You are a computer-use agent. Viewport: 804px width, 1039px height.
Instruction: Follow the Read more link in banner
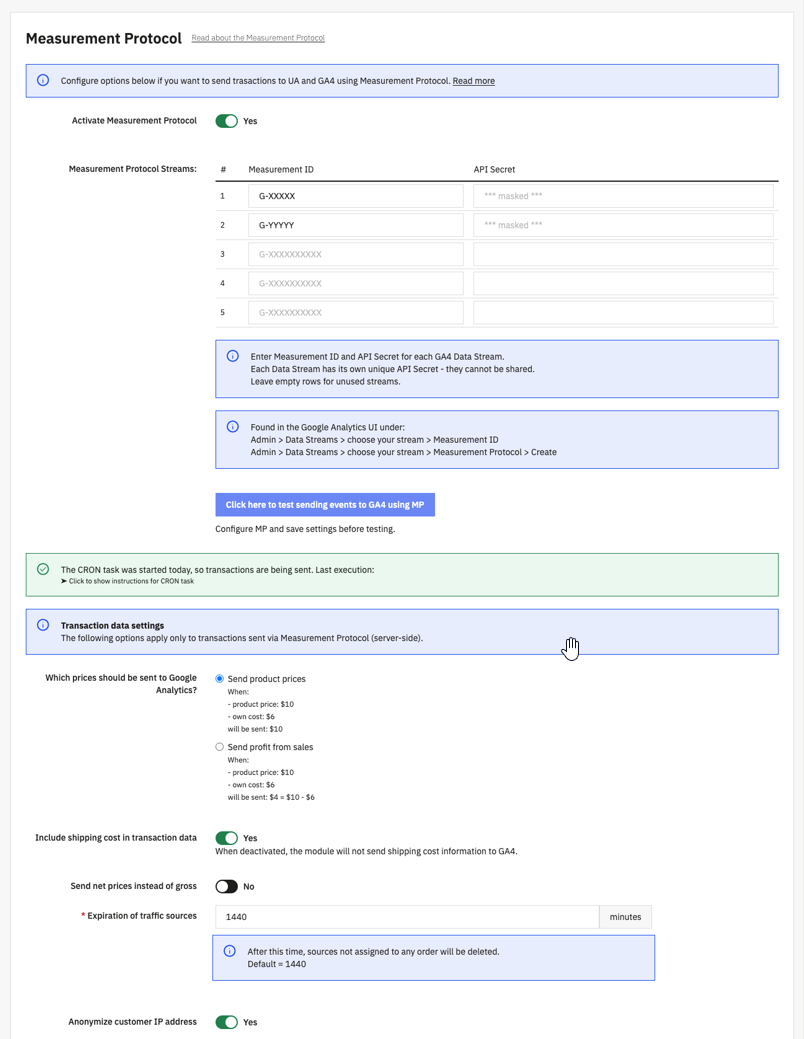pos(473,81)
